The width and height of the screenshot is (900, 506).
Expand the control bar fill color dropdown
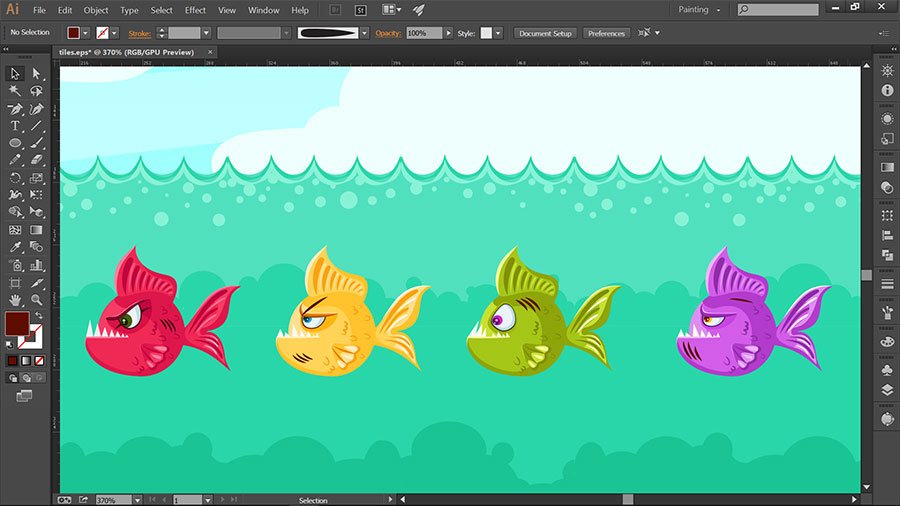[86, 33]
